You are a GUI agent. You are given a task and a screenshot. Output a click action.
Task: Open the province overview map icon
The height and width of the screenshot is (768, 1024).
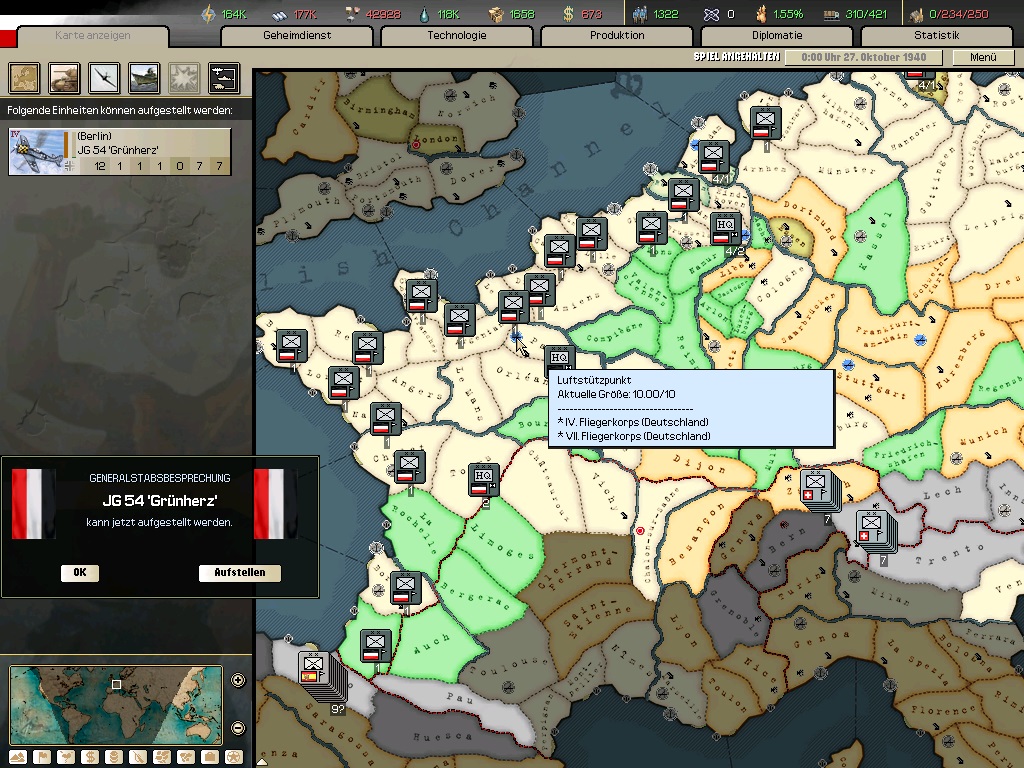click(x=25, y=77)
